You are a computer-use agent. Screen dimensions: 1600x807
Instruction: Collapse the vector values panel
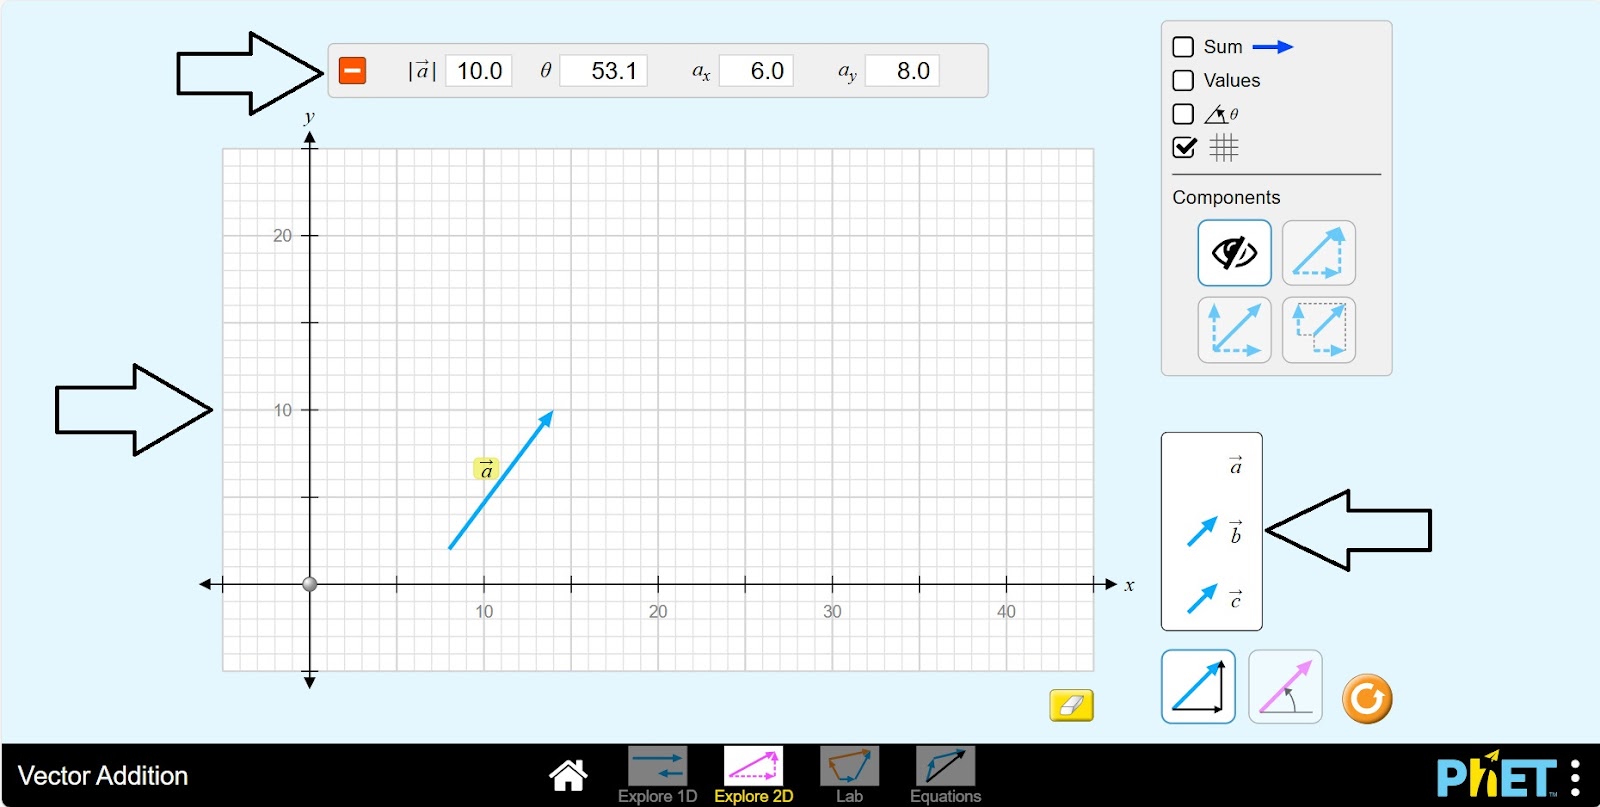[x=352, y=71]
